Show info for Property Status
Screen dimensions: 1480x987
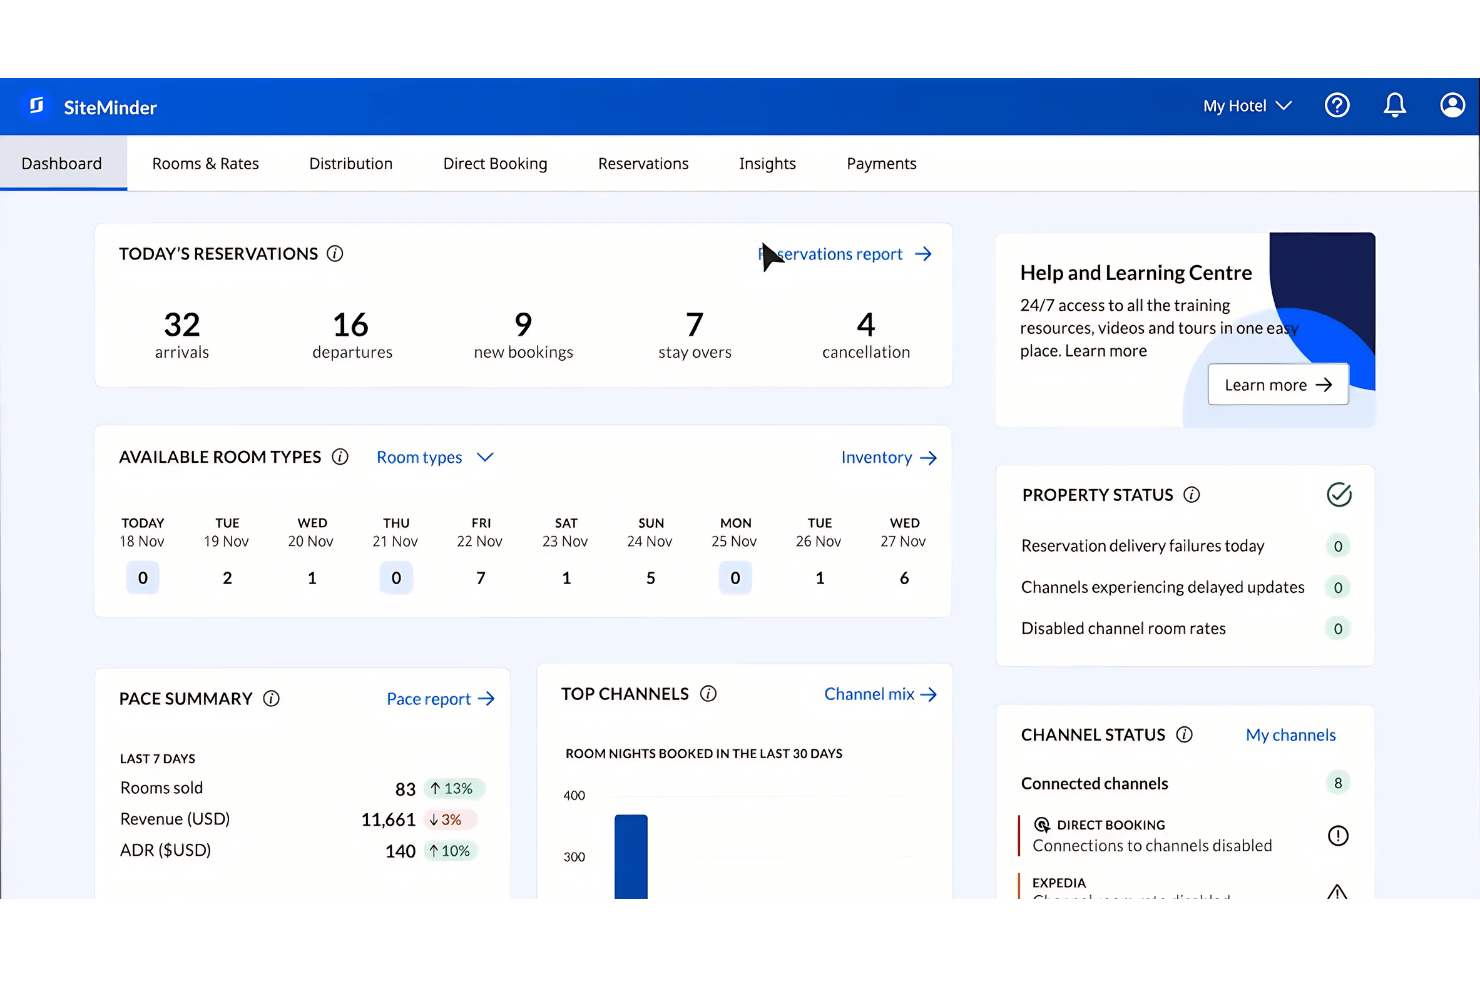tap(1192, 495)
